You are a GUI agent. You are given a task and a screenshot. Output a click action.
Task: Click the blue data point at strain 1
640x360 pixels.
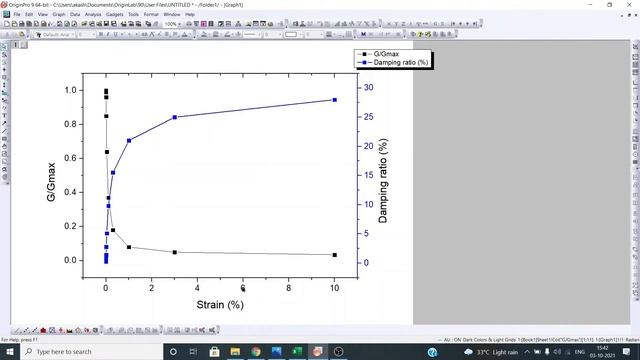129,141
